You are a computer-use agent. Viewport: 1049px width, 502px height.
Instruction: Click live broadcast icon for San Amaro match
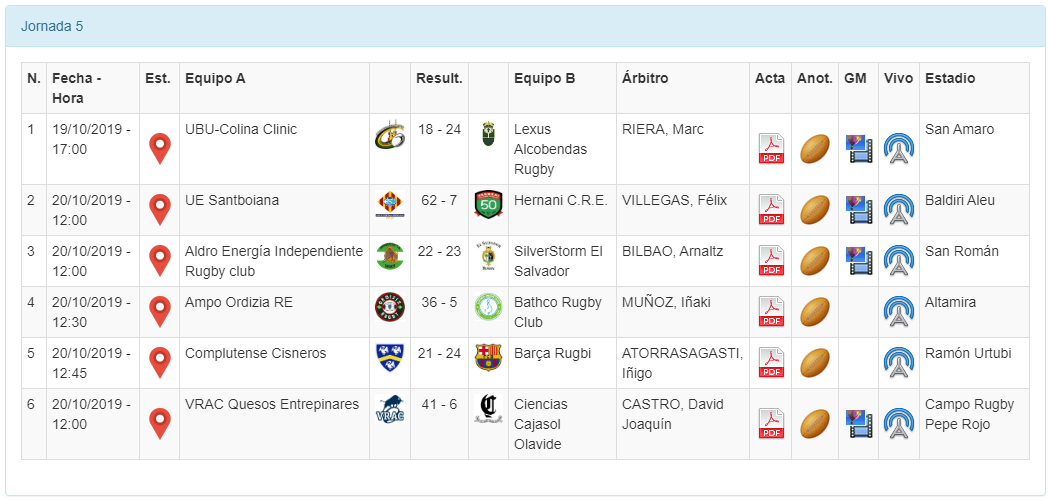[898, 149]
